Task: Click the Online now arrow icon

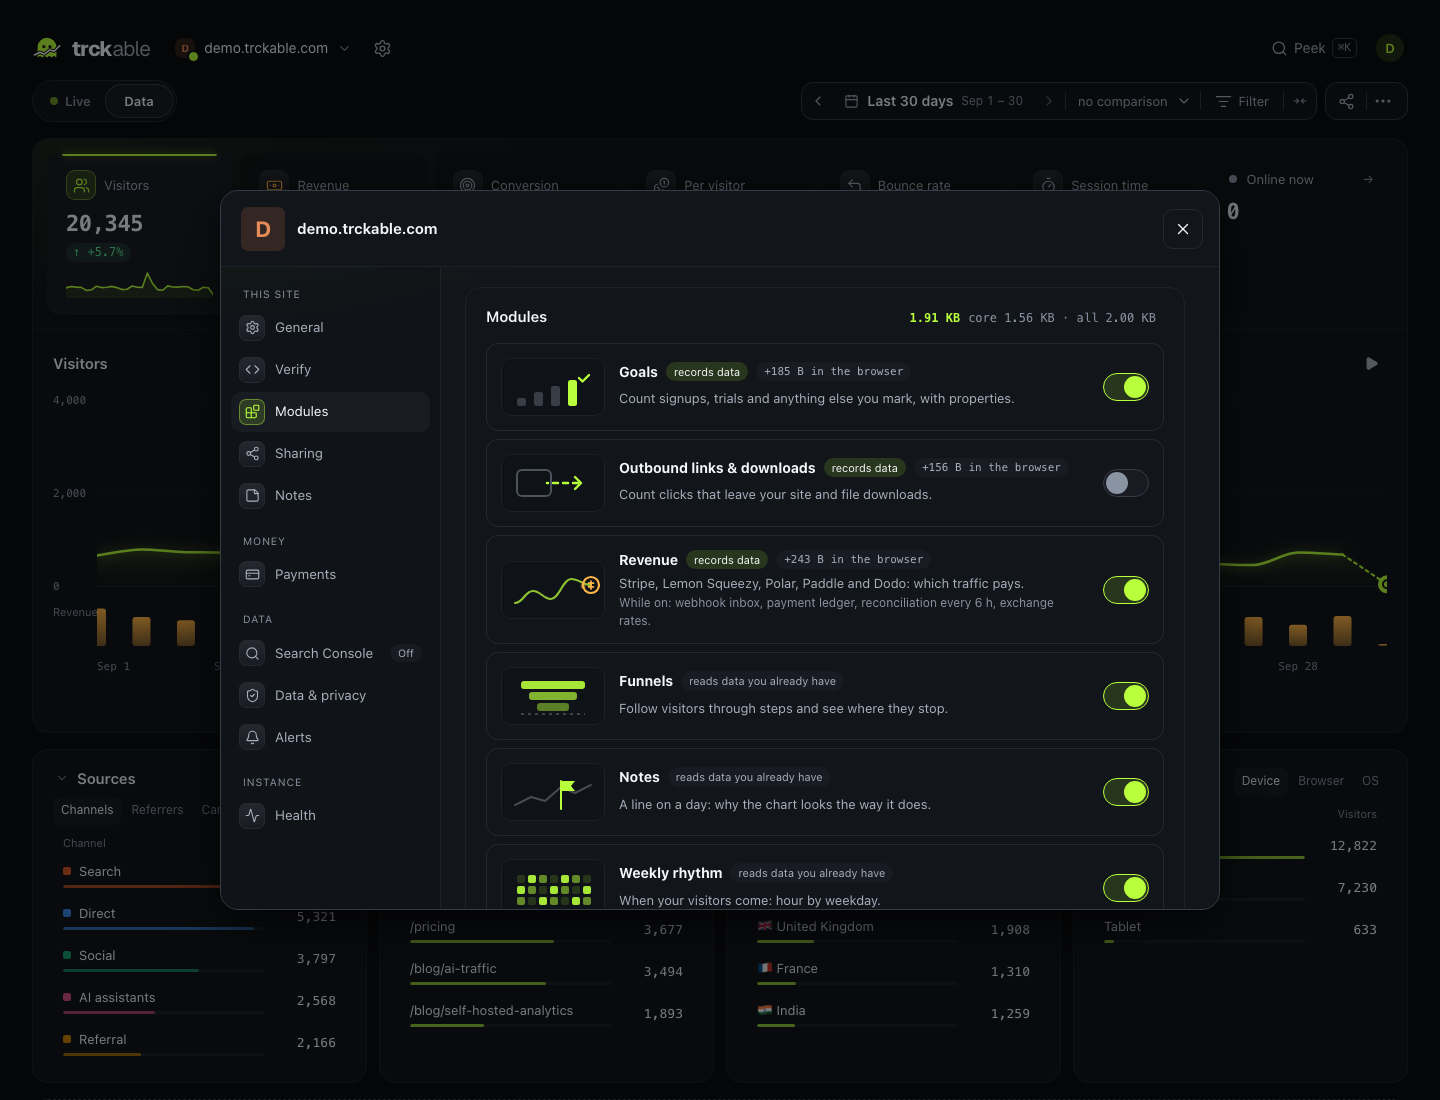Action: point(1368,179)
